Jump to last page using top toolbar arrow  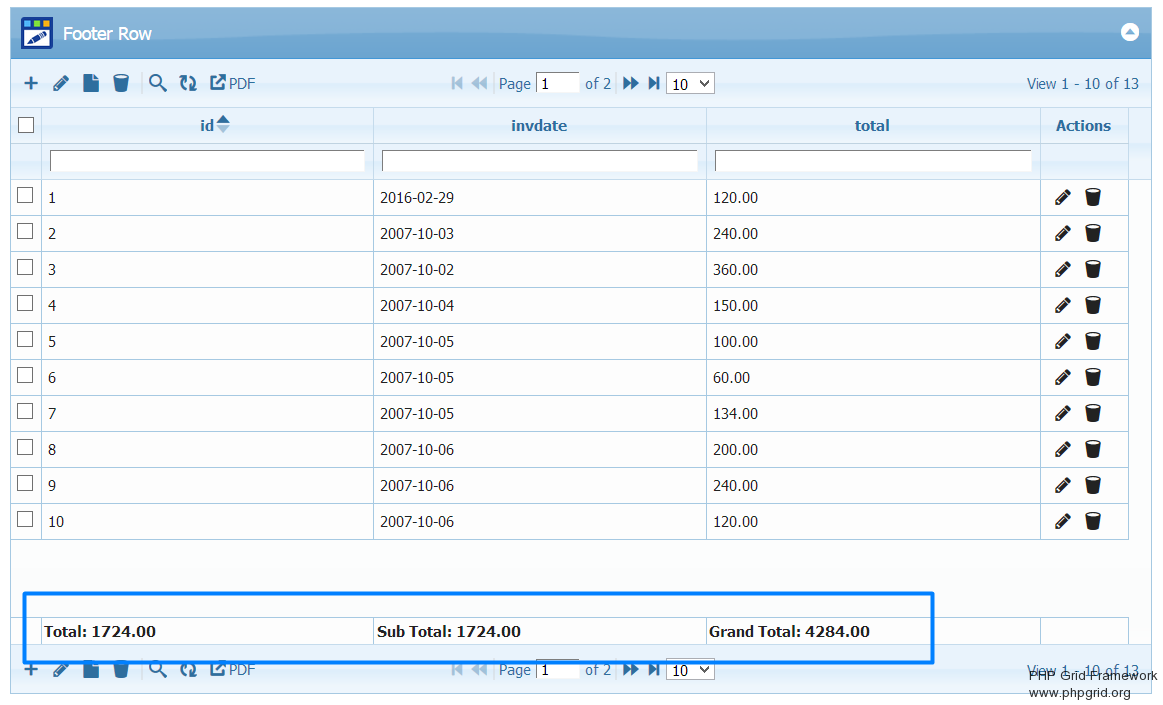[x=654, y=83]
